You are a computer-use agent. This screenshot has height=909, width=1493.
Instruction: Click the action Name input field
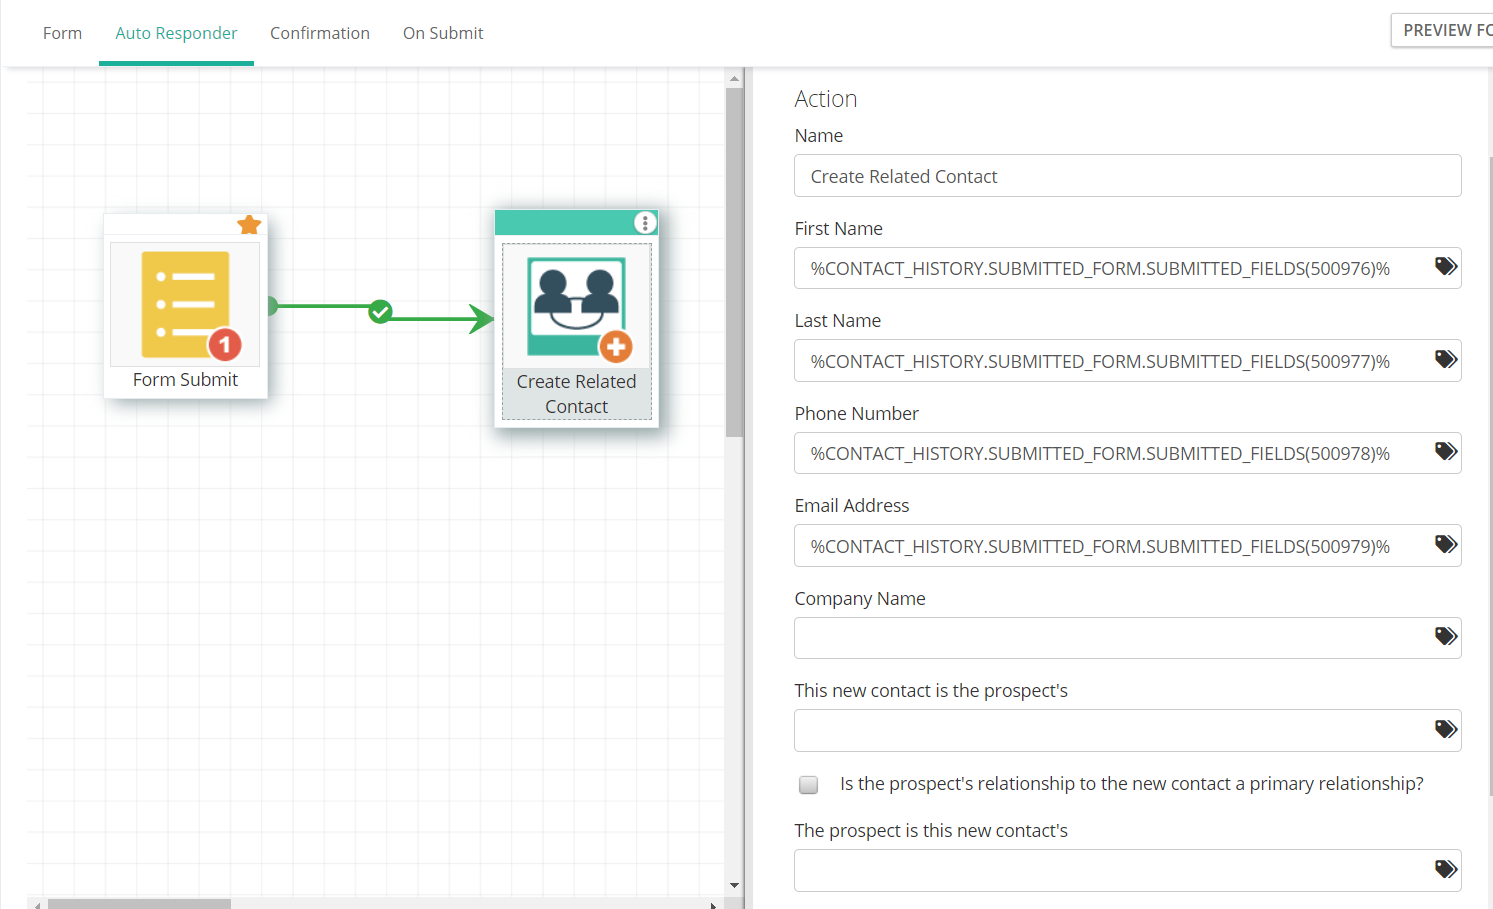tap(1127, 176)
